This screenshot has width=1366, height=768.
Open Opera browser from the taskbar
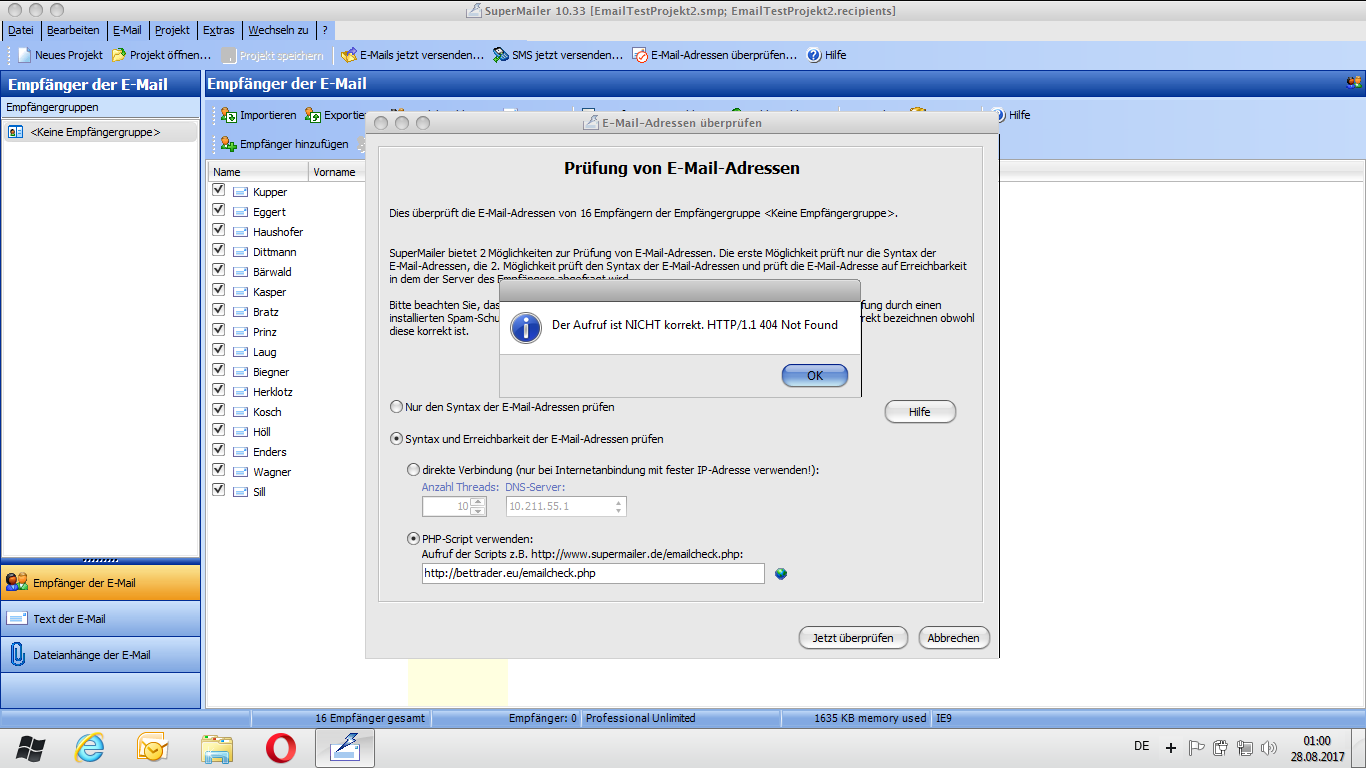280,748
